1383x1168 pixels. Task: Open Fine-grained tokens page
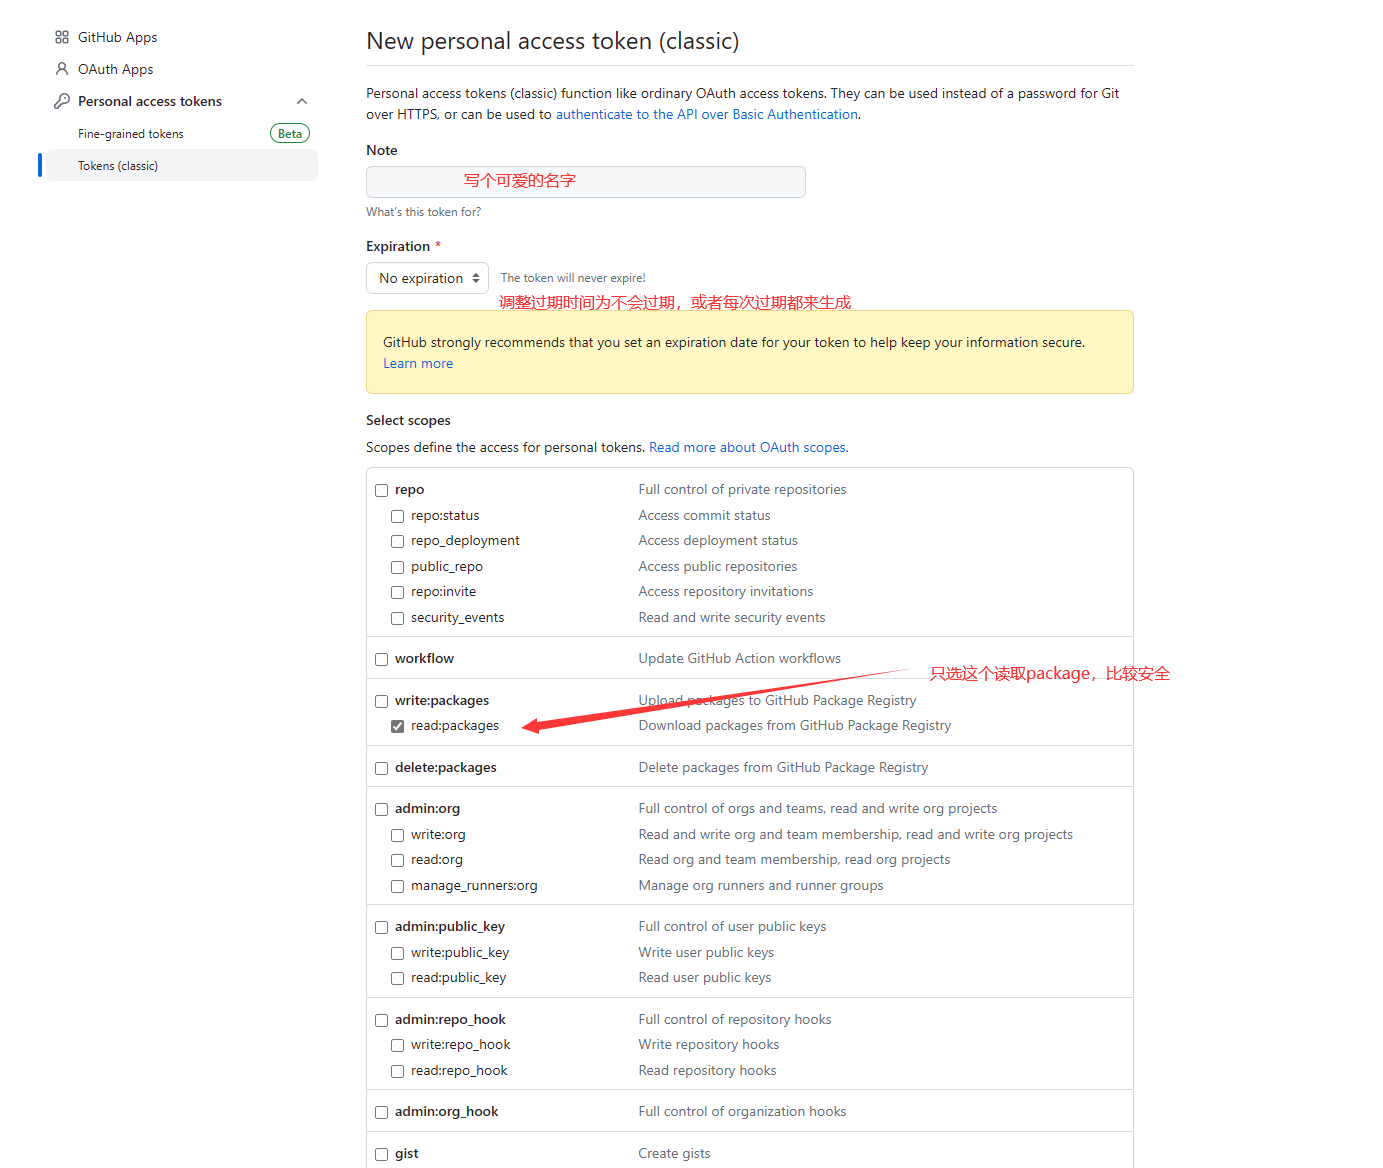[131, 134]
